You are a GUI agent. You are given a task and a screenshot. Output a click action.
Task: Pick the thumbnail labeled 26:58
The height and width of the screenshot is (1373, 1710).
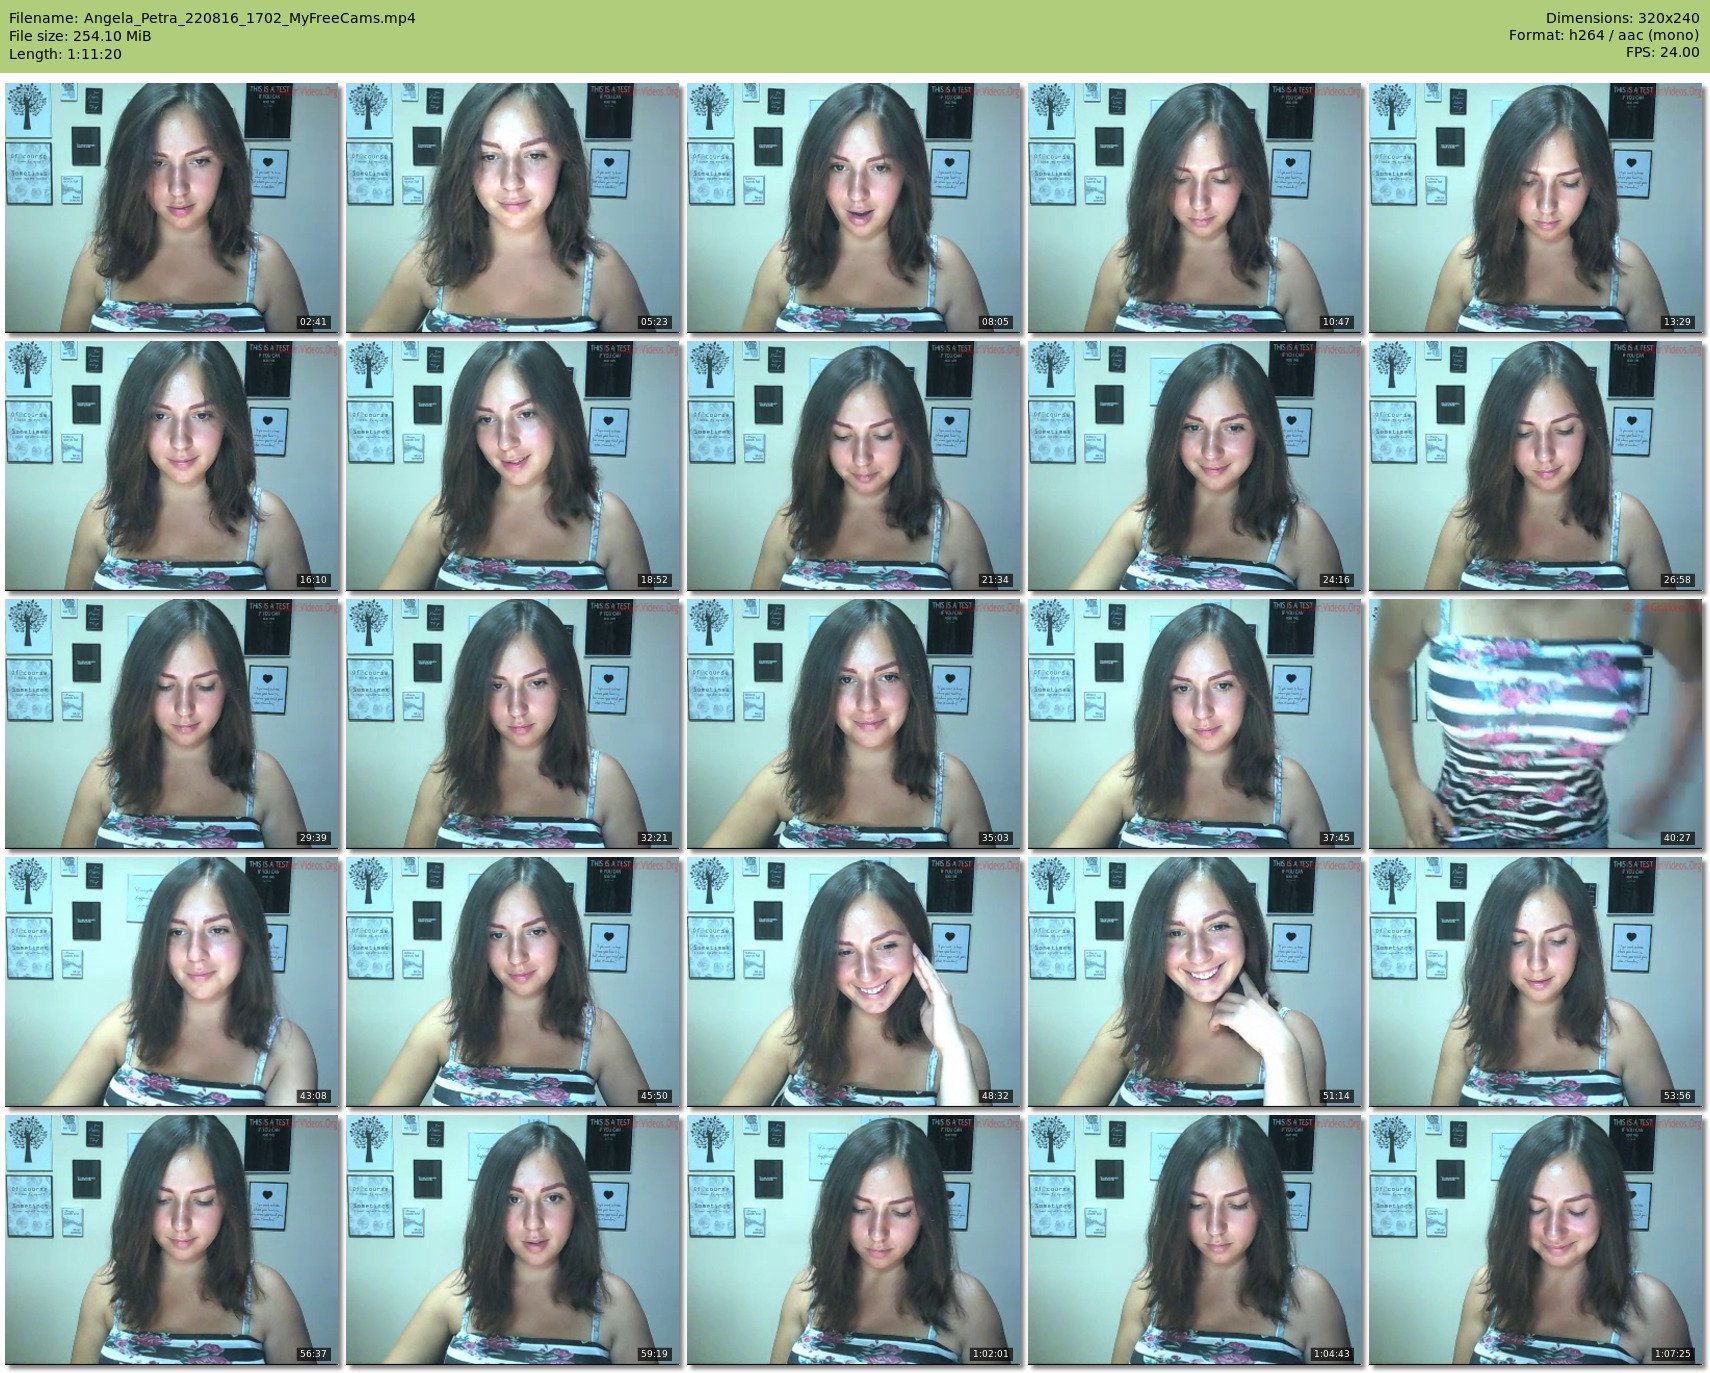(1536, 465)
